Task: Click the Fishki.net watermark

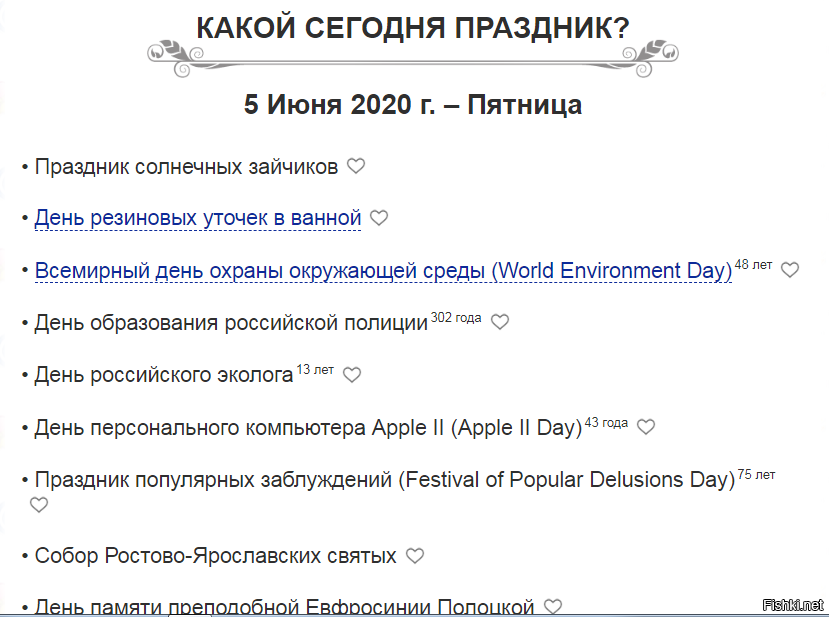Action: tap(792, 605)
